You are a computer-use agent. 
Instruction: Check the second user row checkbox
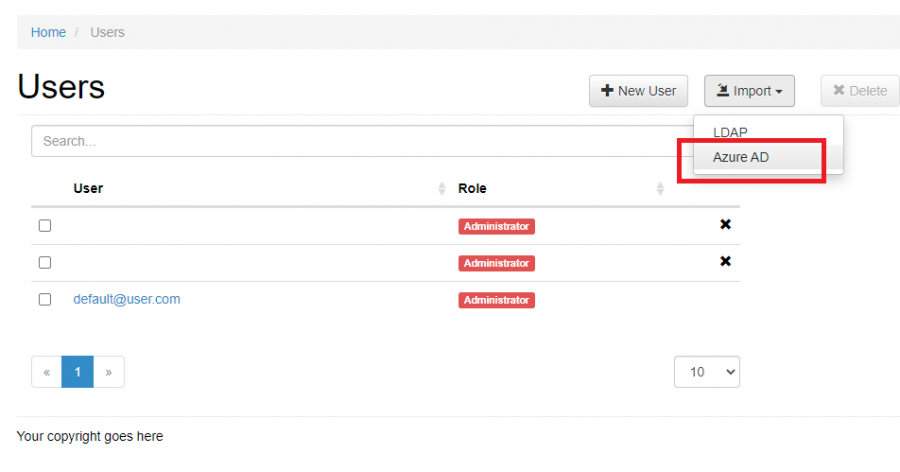(45, 262)
